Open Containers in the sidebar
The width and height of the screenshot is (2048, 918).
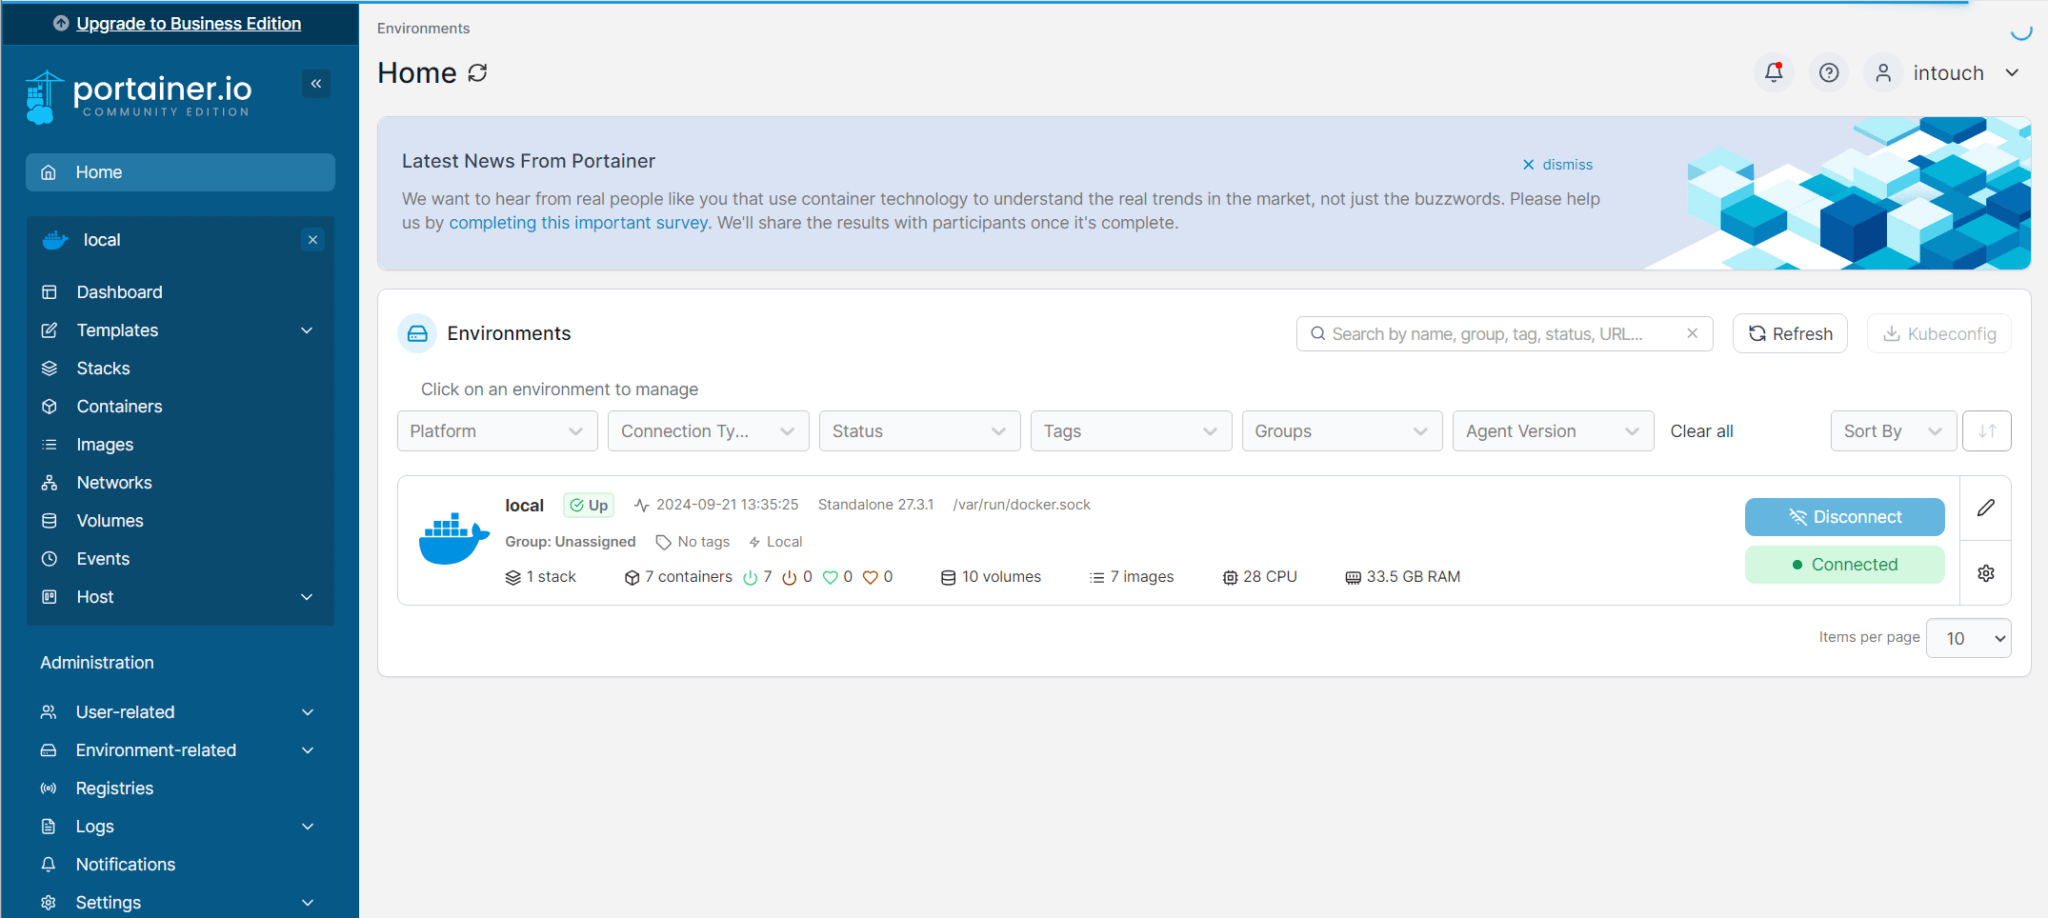[x=119, y=406]
